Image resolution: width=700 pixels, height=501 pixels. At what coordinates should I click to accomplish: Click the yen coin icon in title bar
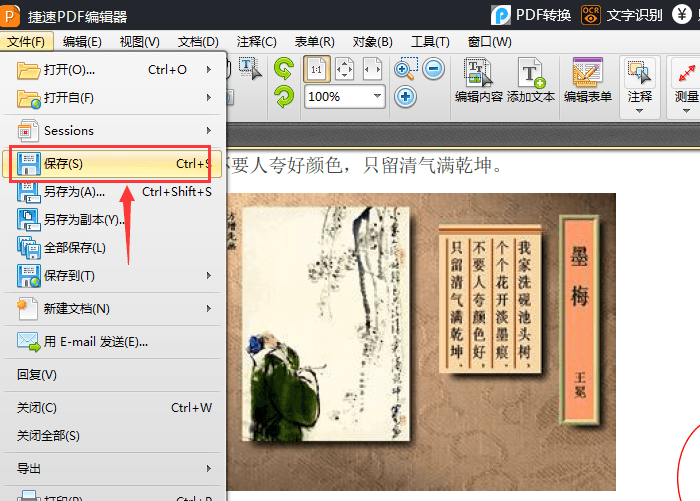tap(682, 15)
